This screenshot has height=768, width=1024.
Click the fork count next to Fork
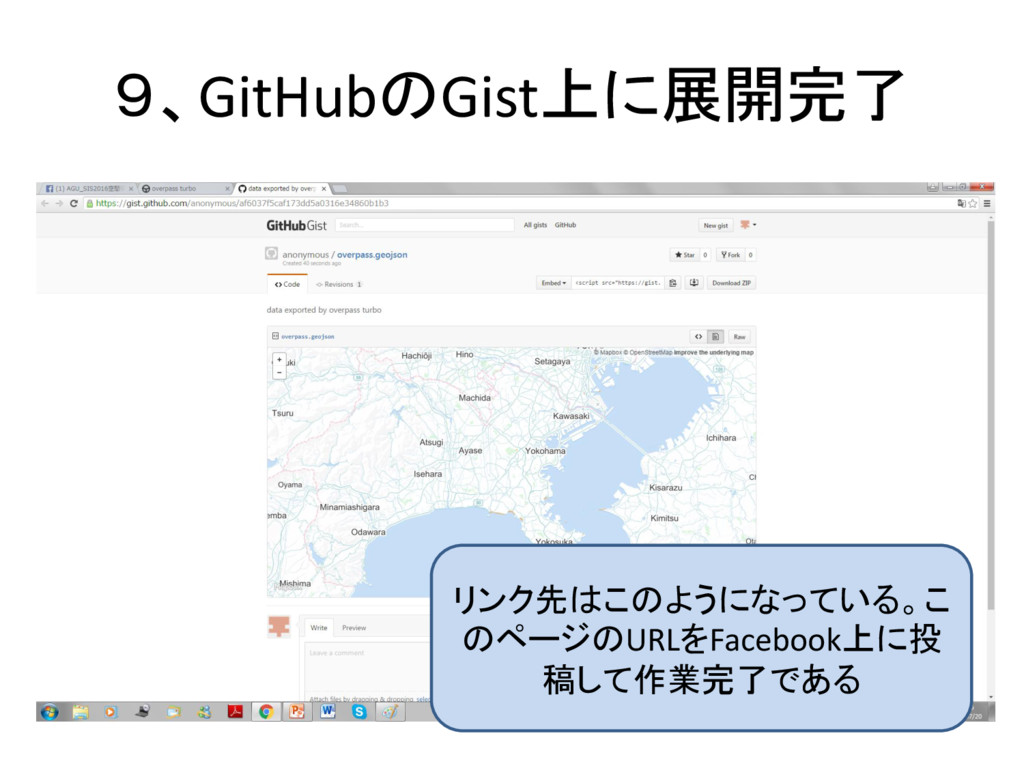pyautogui.click(x=750, y=255)
